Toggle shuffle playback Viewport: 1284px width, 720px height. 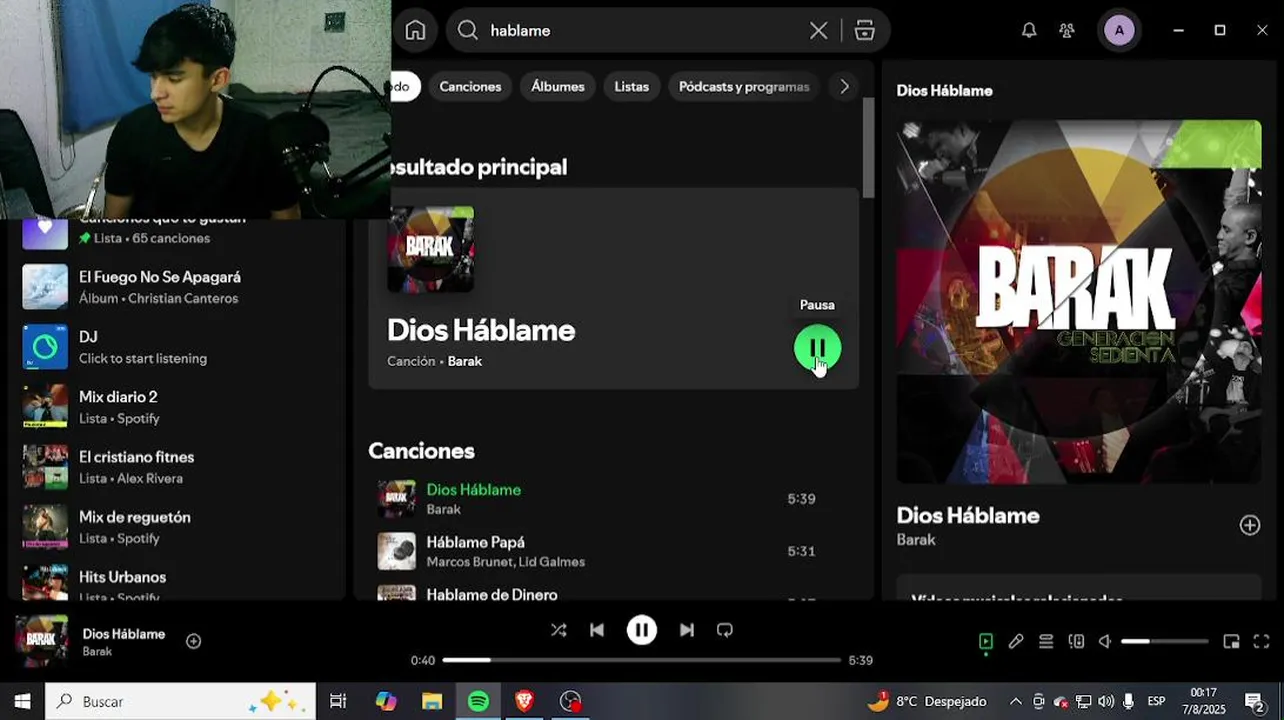tap(558, 630)
